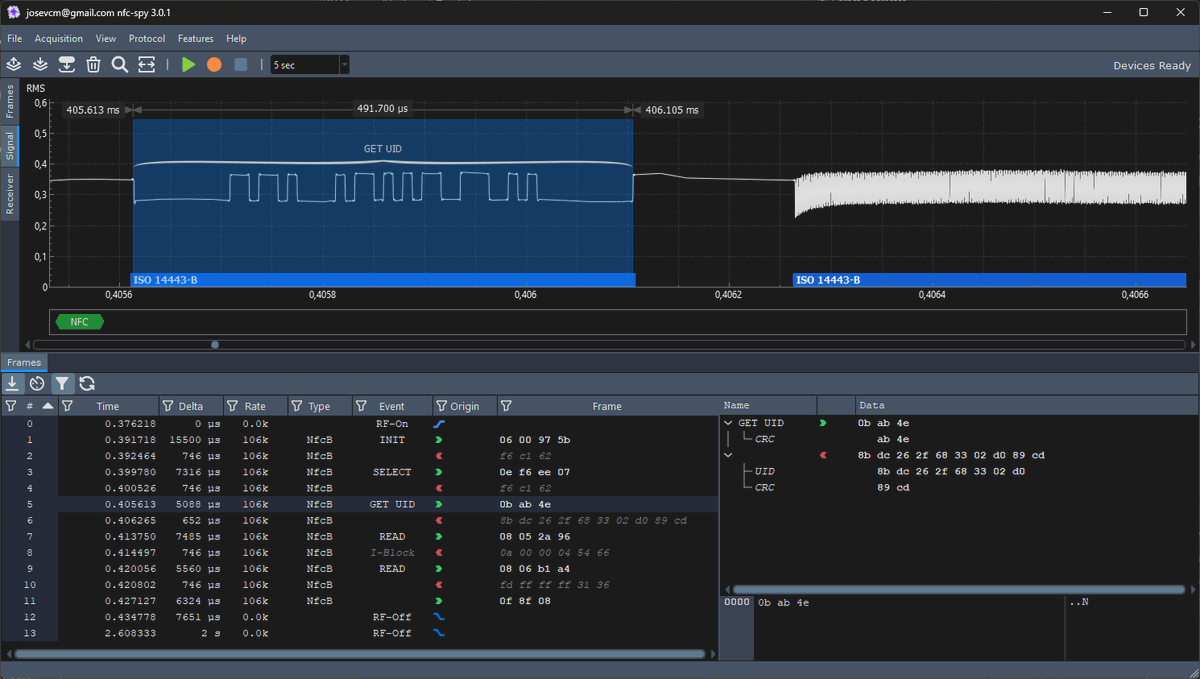
Task: Start acquisition with the green play button
Action: coord(188,64)
